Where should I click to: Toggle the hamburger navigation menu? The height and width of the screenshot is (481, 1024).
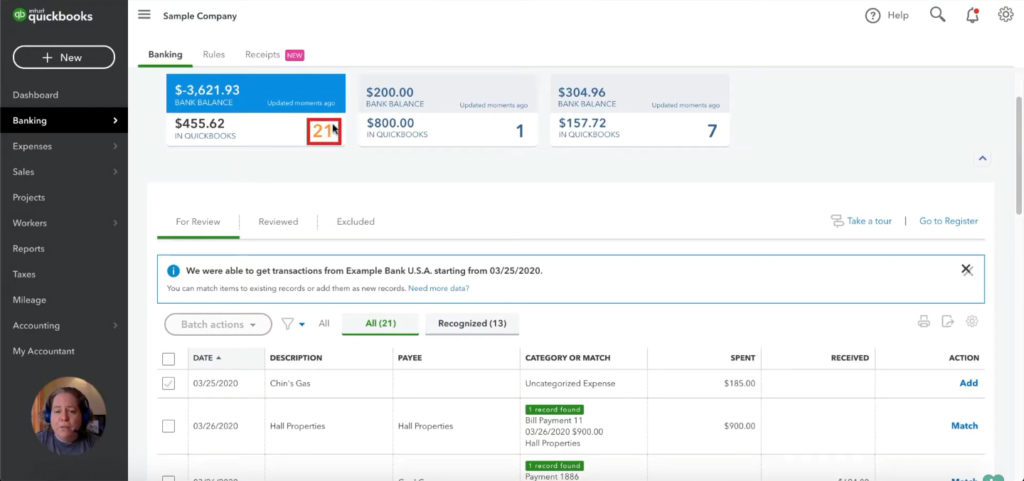pos(144,15)
